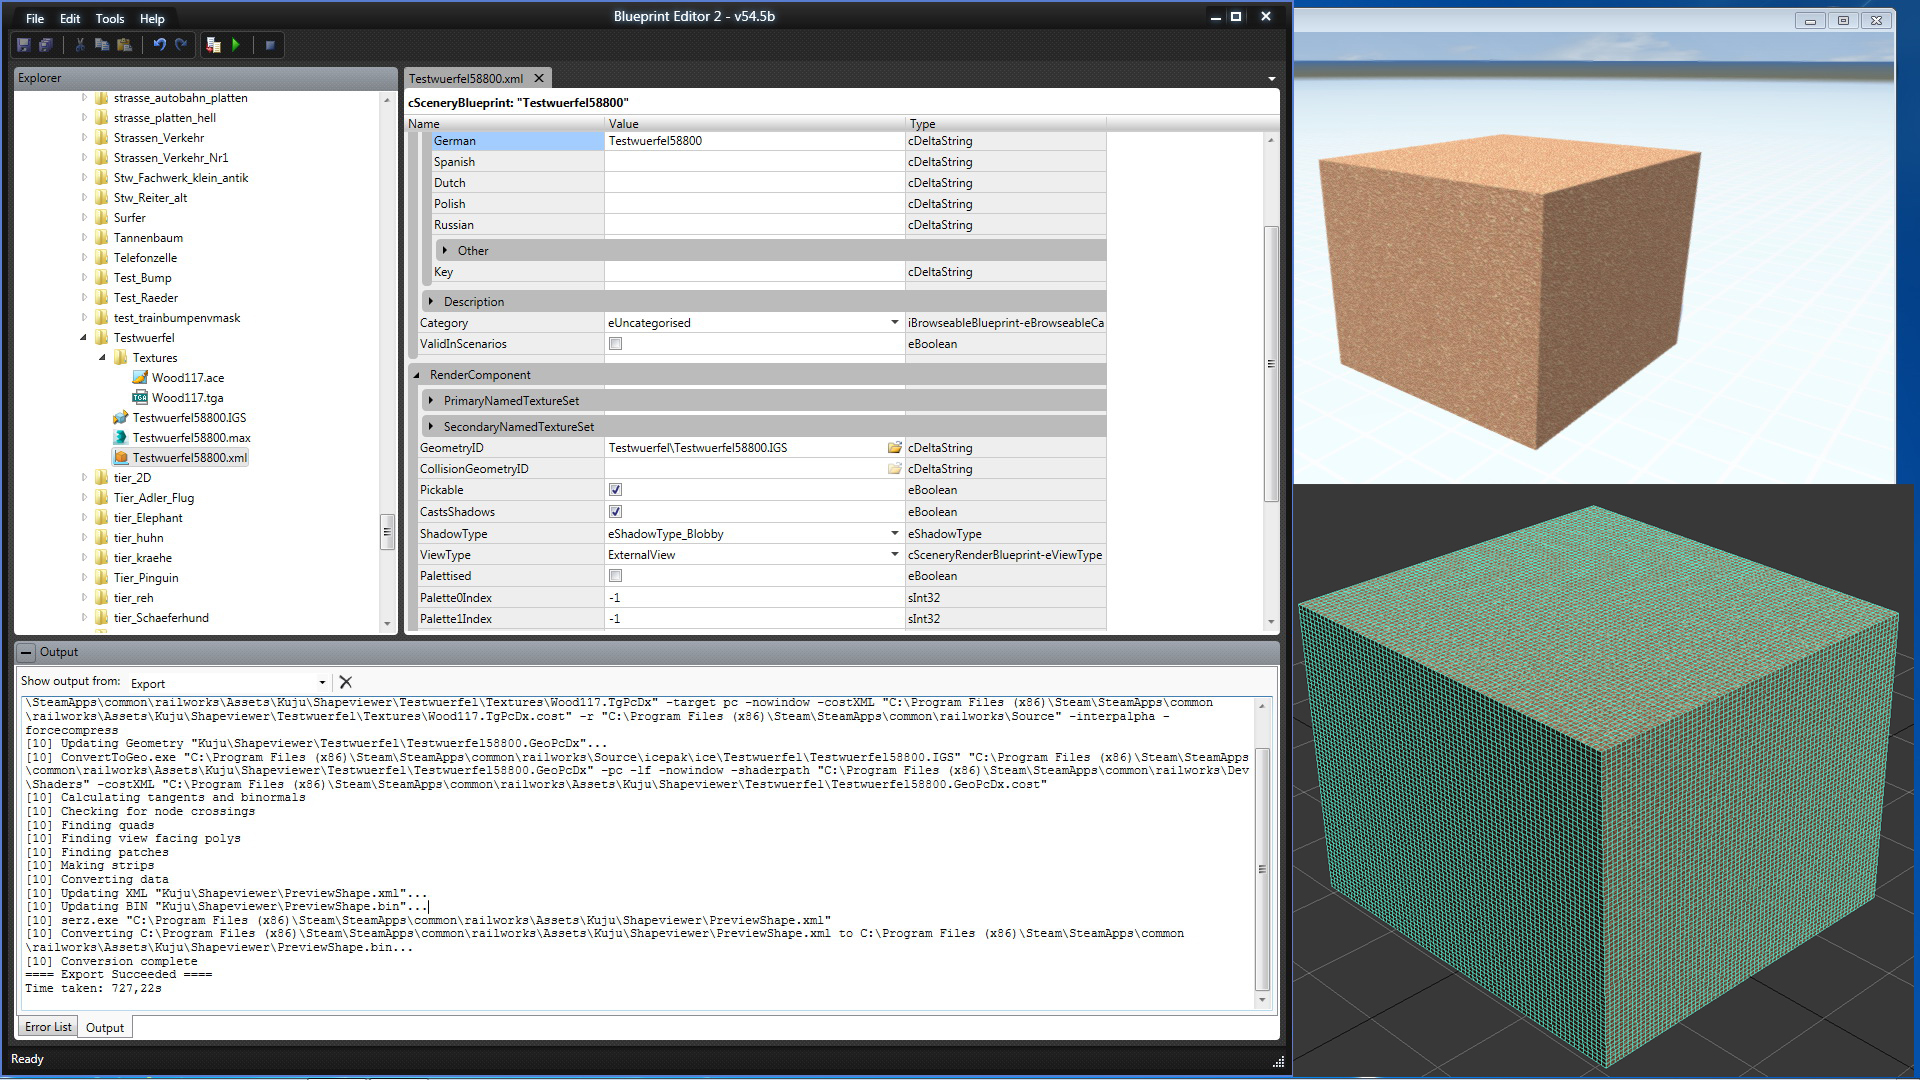Click the Export documents toolbar icon

point(213,45)
